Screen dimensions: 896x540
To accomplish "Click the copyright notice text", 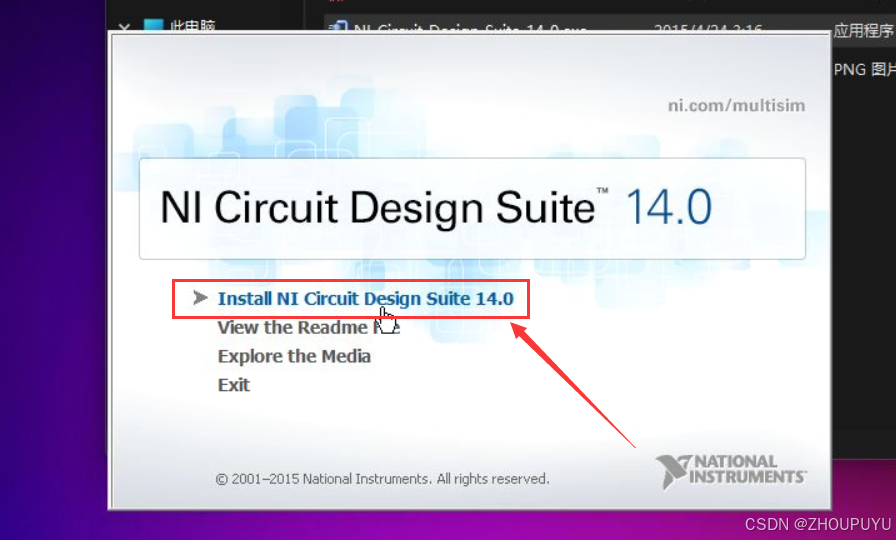I will [x=382, y=479].
